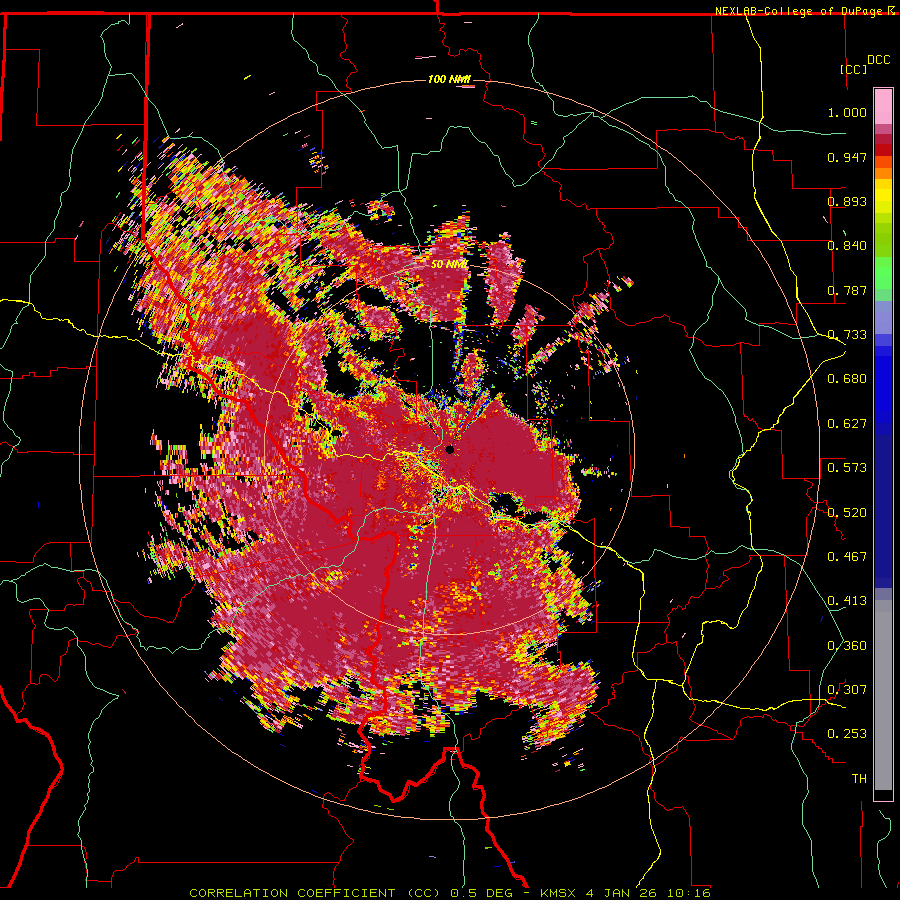Image resolution: width=900 pixels, height=900 pixels.
Task: Click the 100 NMI range ring label
Action: [x=449, y=79]
